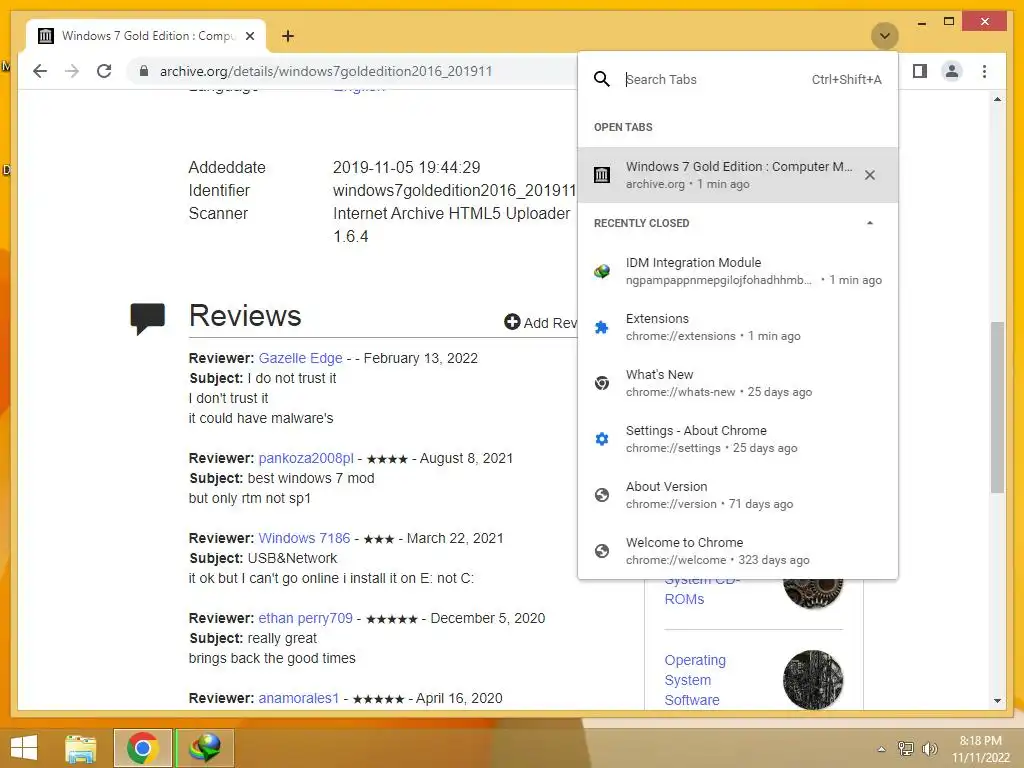The height and width of the screenshot is (768, 1024).
Task: Close the Windows 7 Gold Edition tab
Action: pyautogui.click(x=250, y=36)
